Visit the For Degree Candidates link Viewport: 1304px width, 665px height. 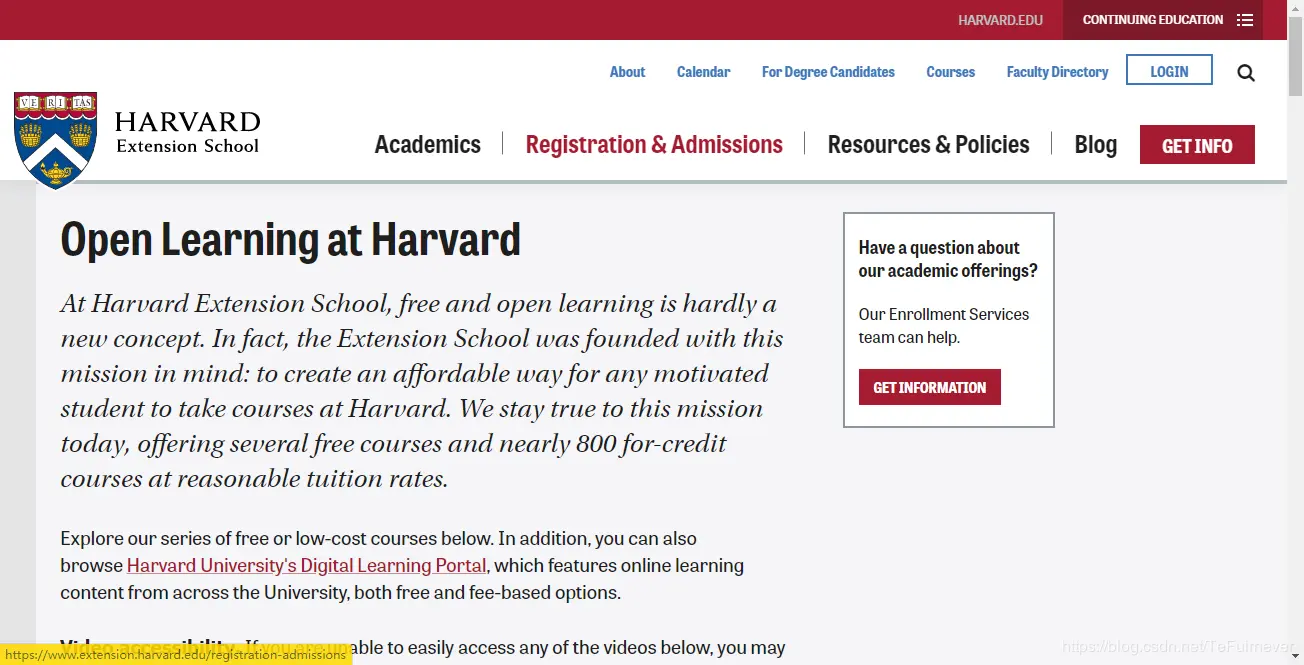pos(828,72)
